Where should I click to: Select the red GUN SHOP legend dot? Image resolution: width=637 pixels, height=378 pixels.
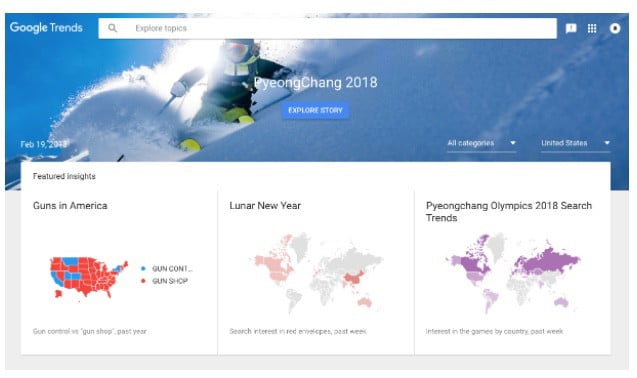[143, 281]
